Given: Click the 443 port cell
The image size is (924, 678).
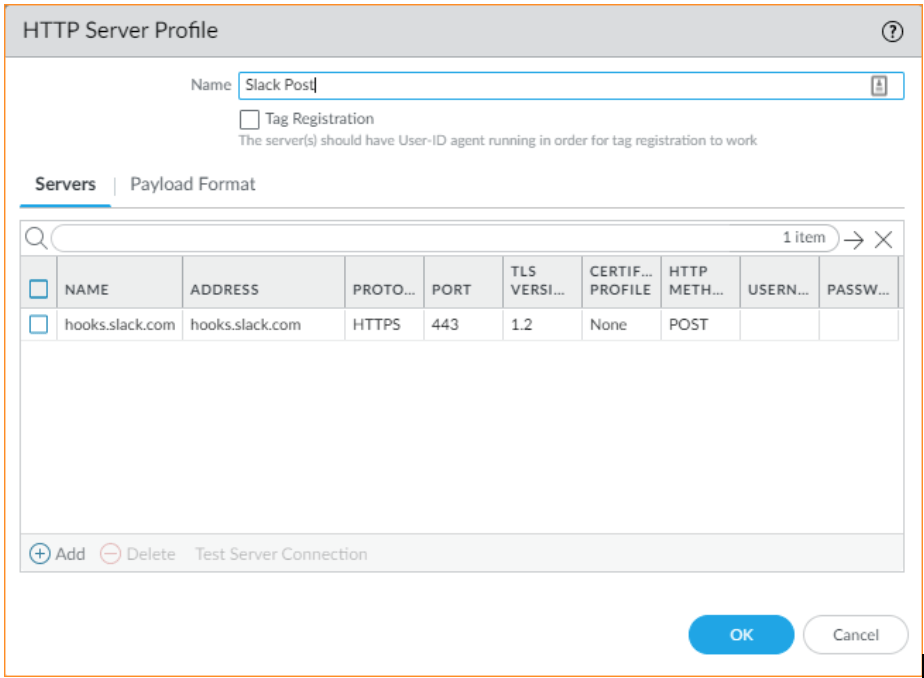Looking at the screenshot, I should click(463, 325).
